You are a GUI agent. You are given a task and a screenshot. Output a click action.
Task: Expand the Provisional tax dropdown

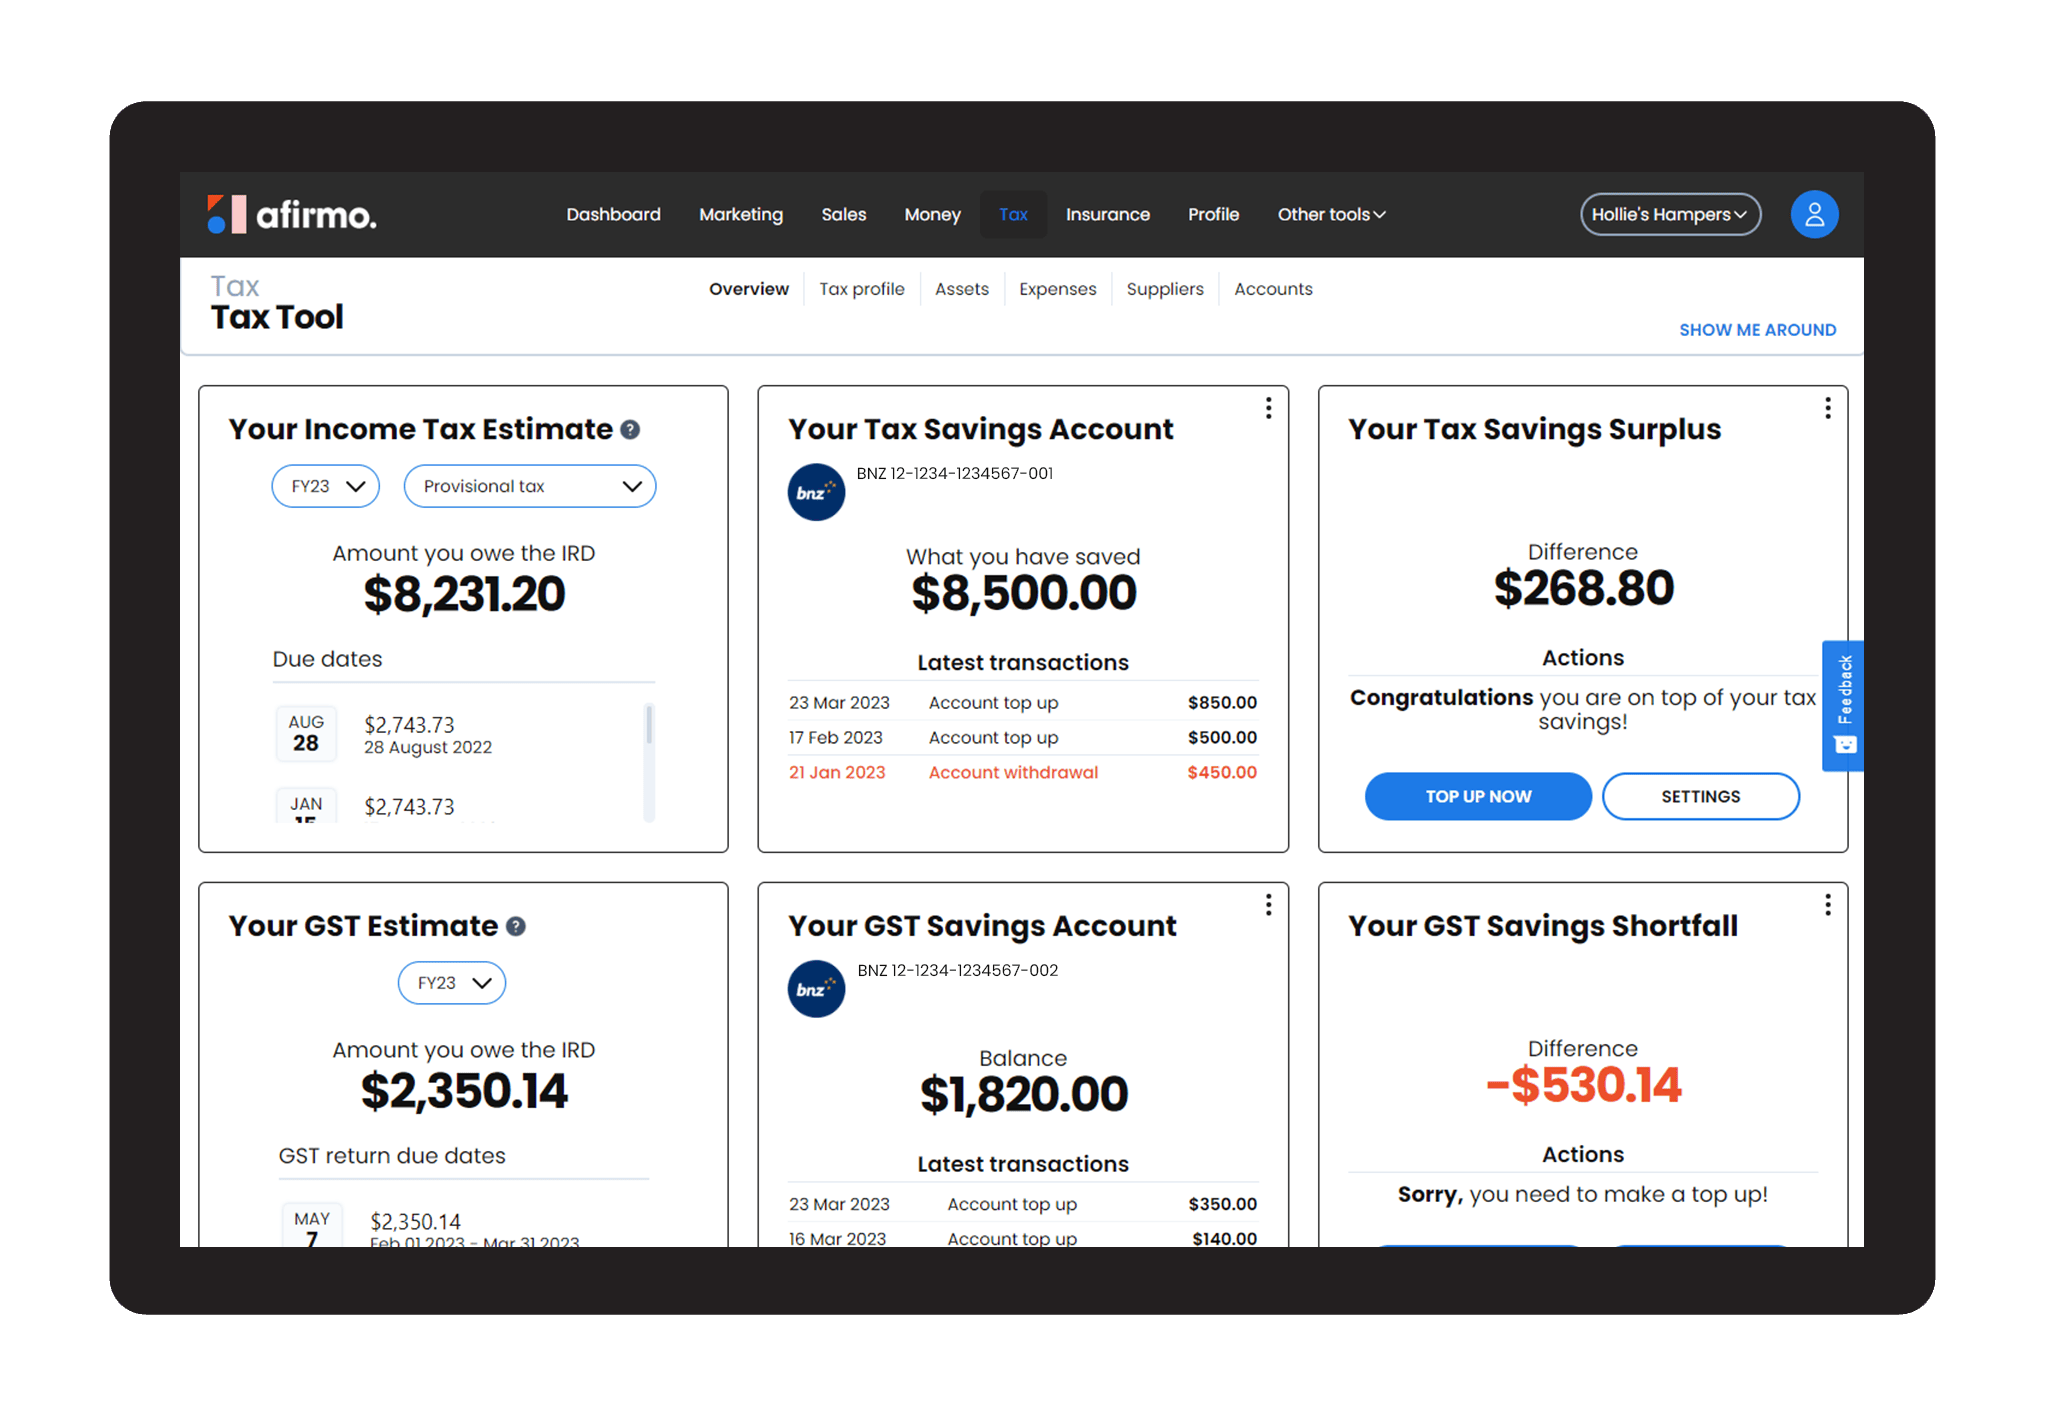click(529, 486)
